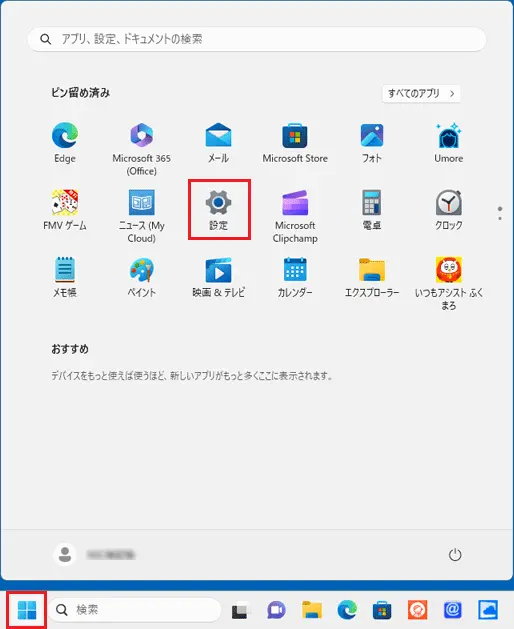
Task: Open the user account profile
Action: (95, 555)
